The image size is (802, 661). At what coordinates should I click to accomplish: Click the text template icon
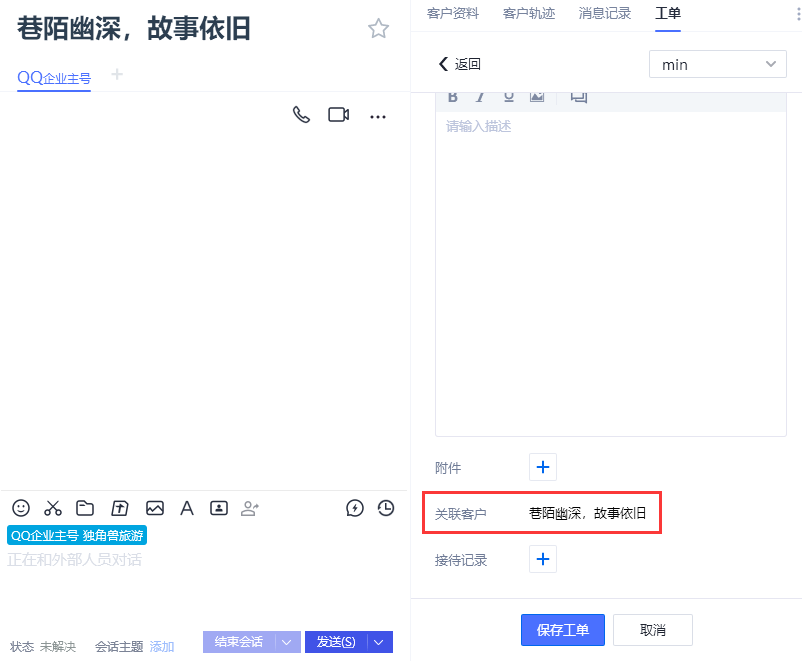coord(120,508)
